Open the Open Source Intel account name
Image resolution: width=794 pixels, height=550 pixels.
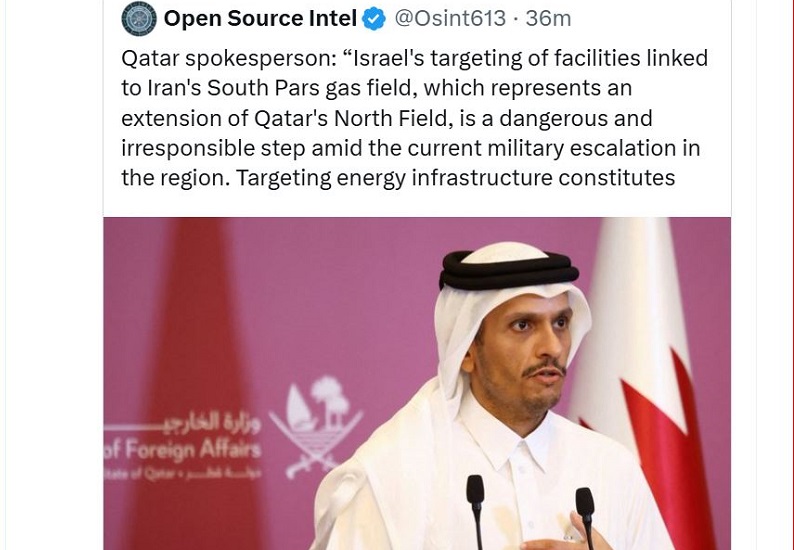coord(260,18)
